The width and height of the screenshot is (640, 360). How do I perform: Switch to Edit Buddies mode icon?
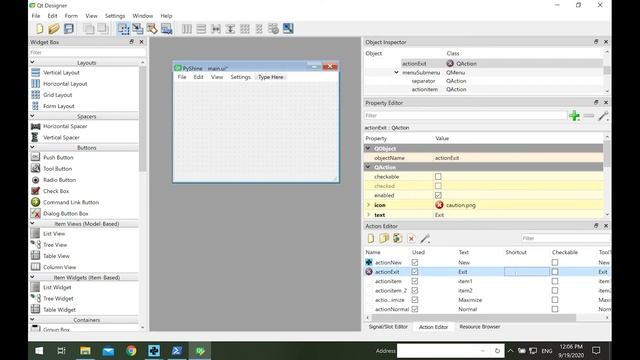152,29
